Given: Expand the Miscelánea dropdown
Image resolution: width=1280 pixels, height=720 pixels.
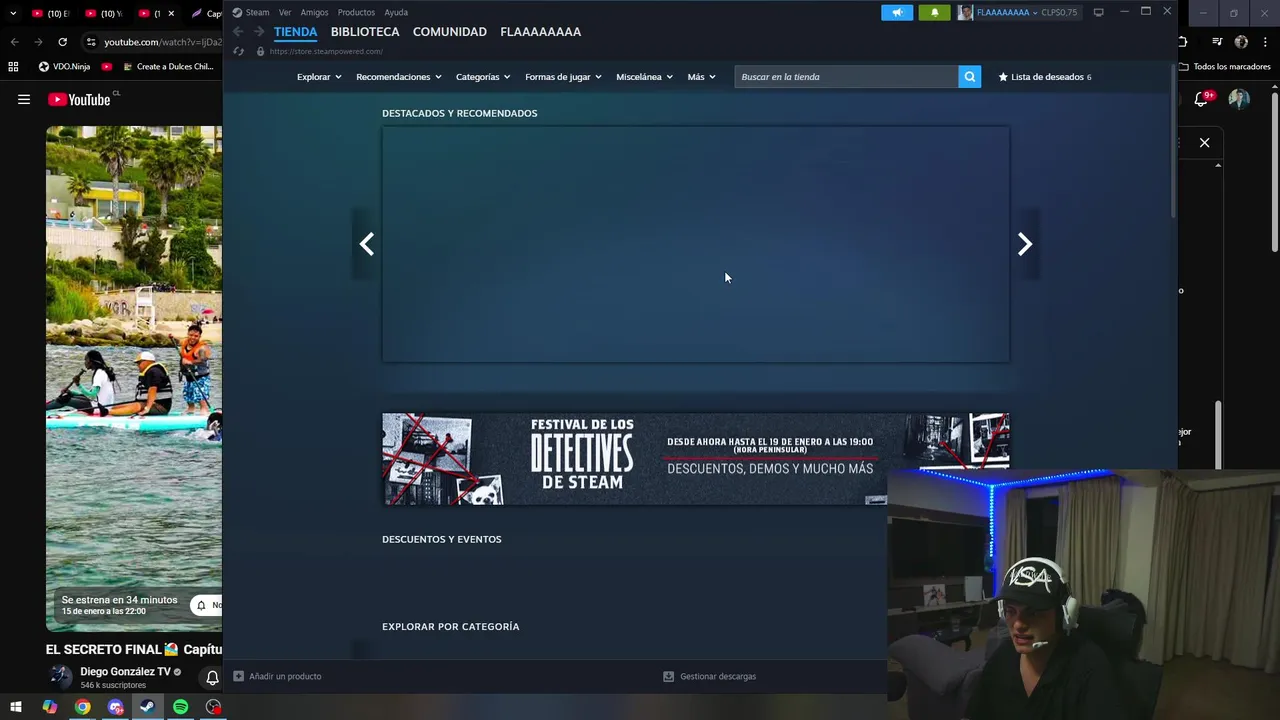Looking at the screenshot, I should 644,77.
